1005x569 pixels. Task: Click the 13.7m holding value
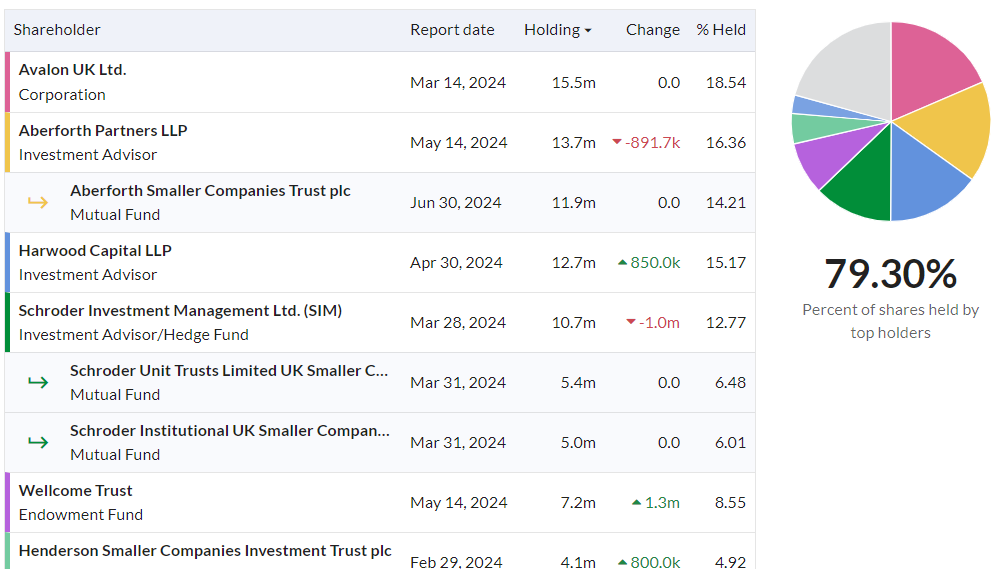(574, 142)
